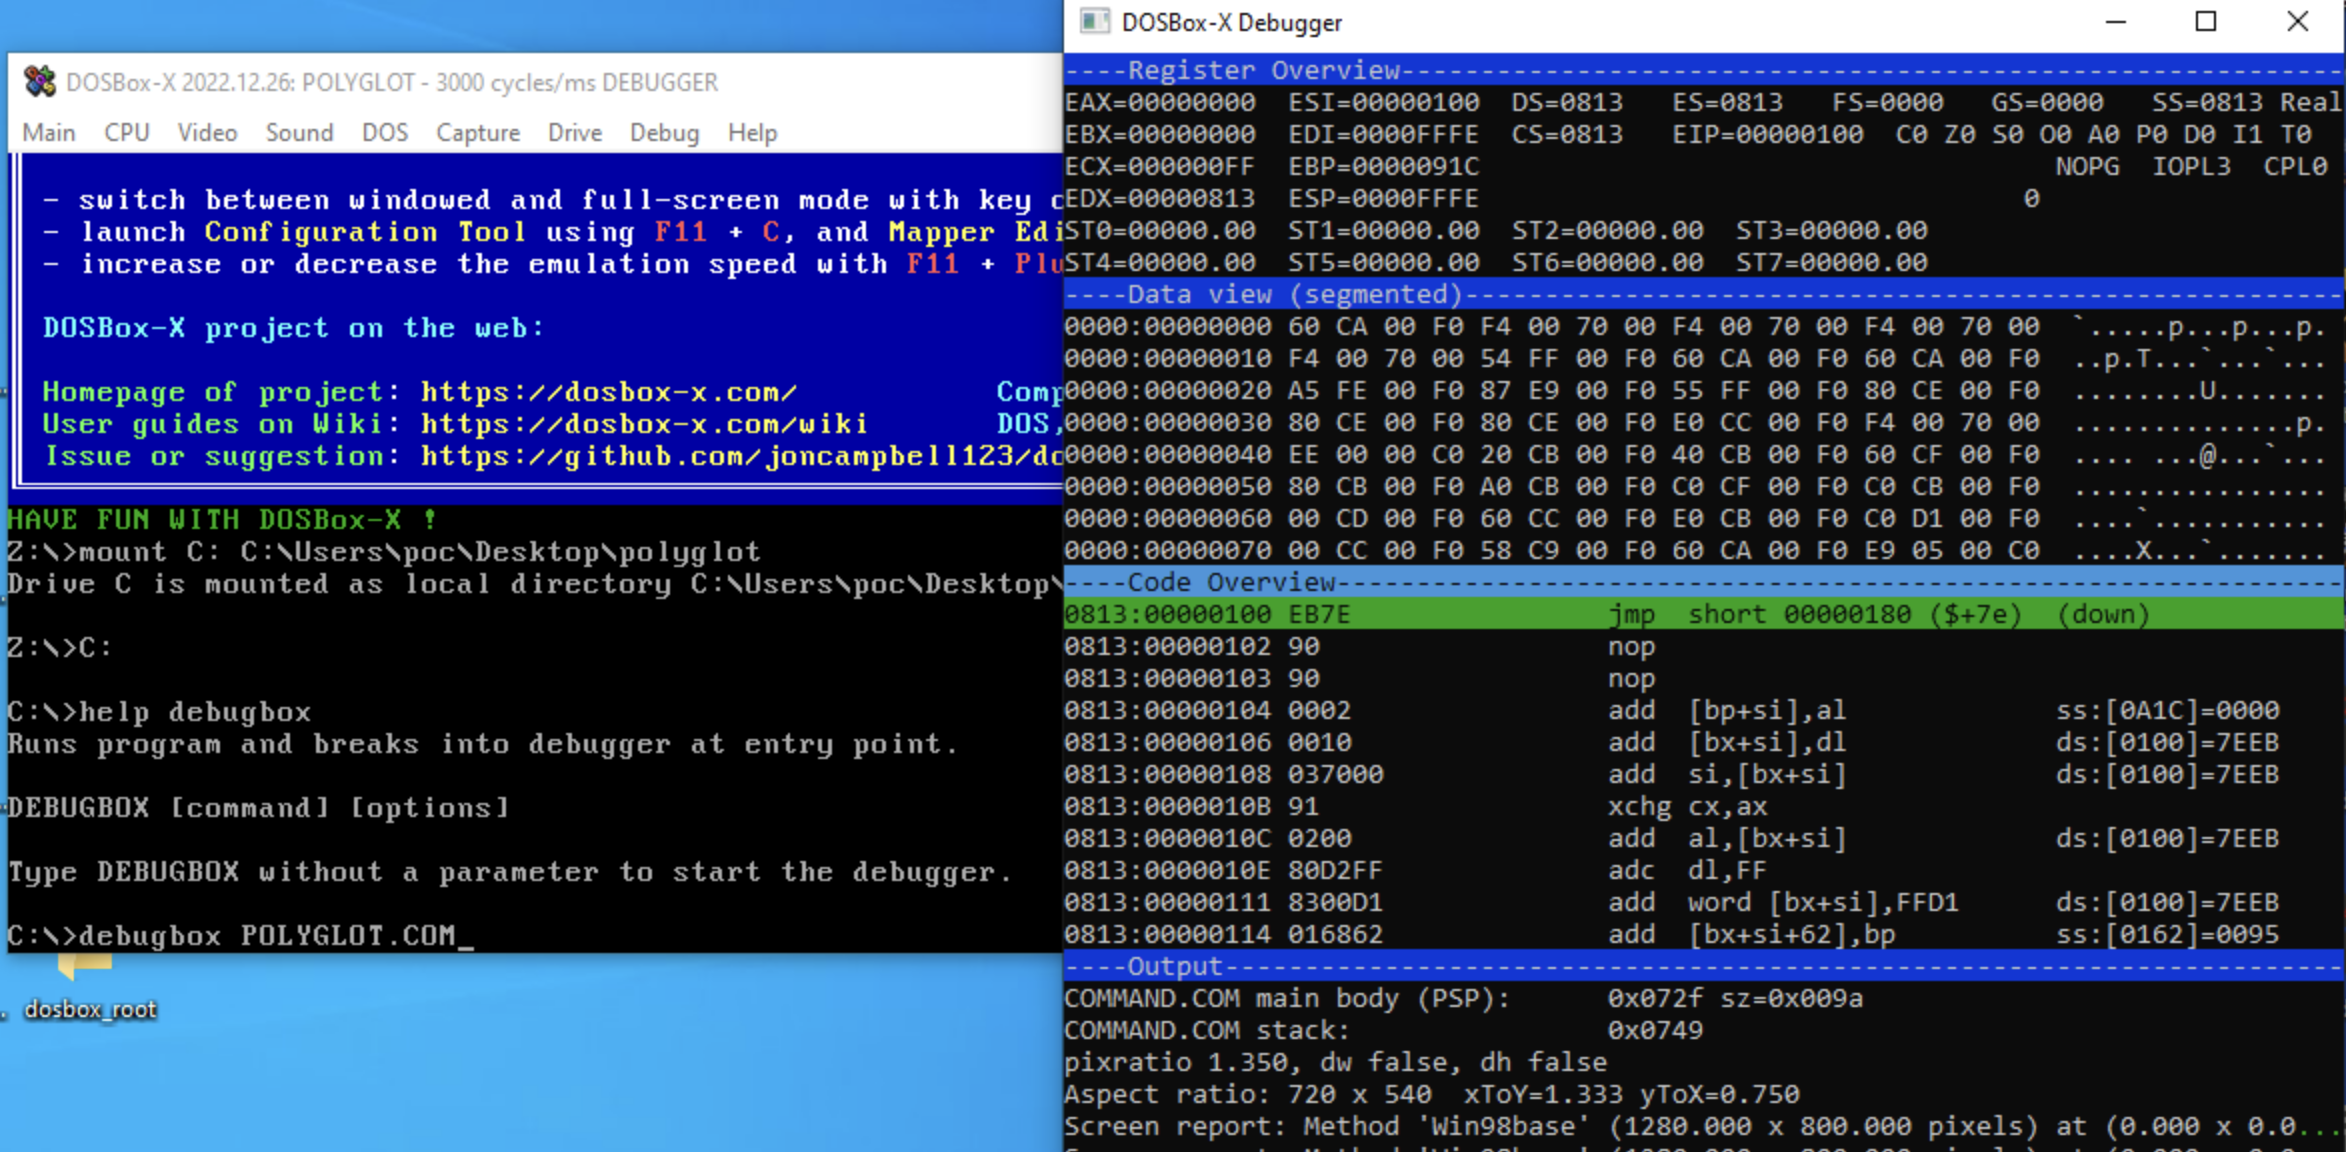The image size is (2346, 1152).
Task: Open the Video menu
Action: coord(207,133)
